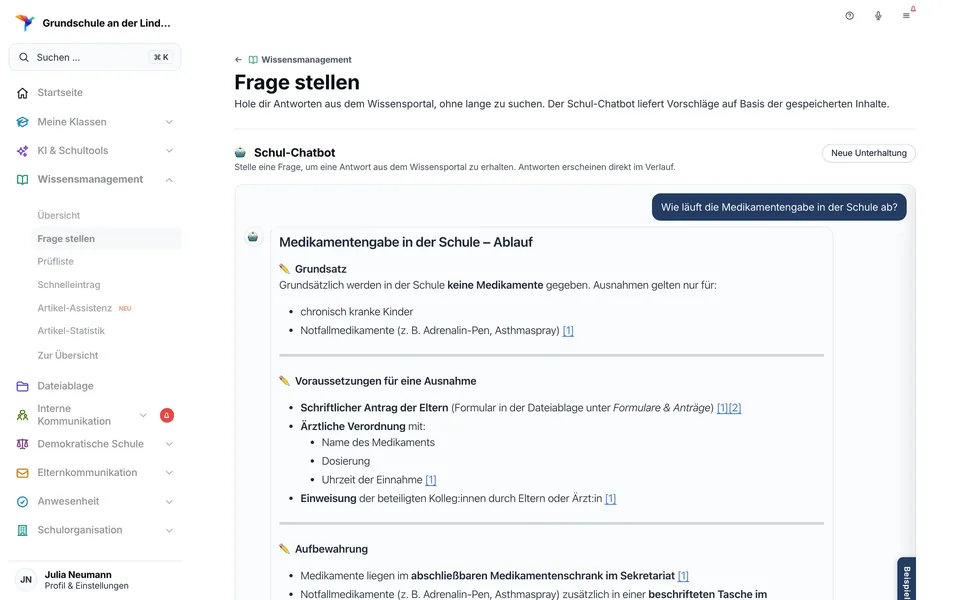Open the Artikel-Statistik submenu item

coord(71,331)
